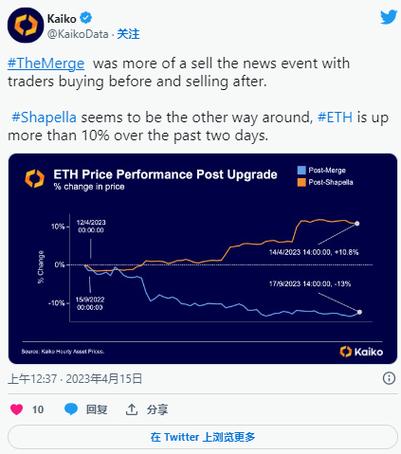
Task: Click the Kaiko watermark at chart bottom
Action: tap(361, 352)
